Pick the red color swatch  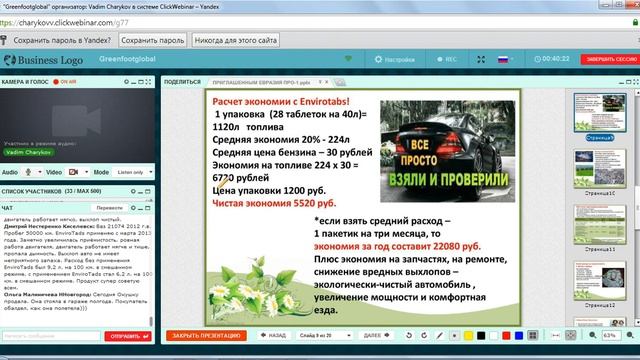pyautogui.click(x=507, y=336)
